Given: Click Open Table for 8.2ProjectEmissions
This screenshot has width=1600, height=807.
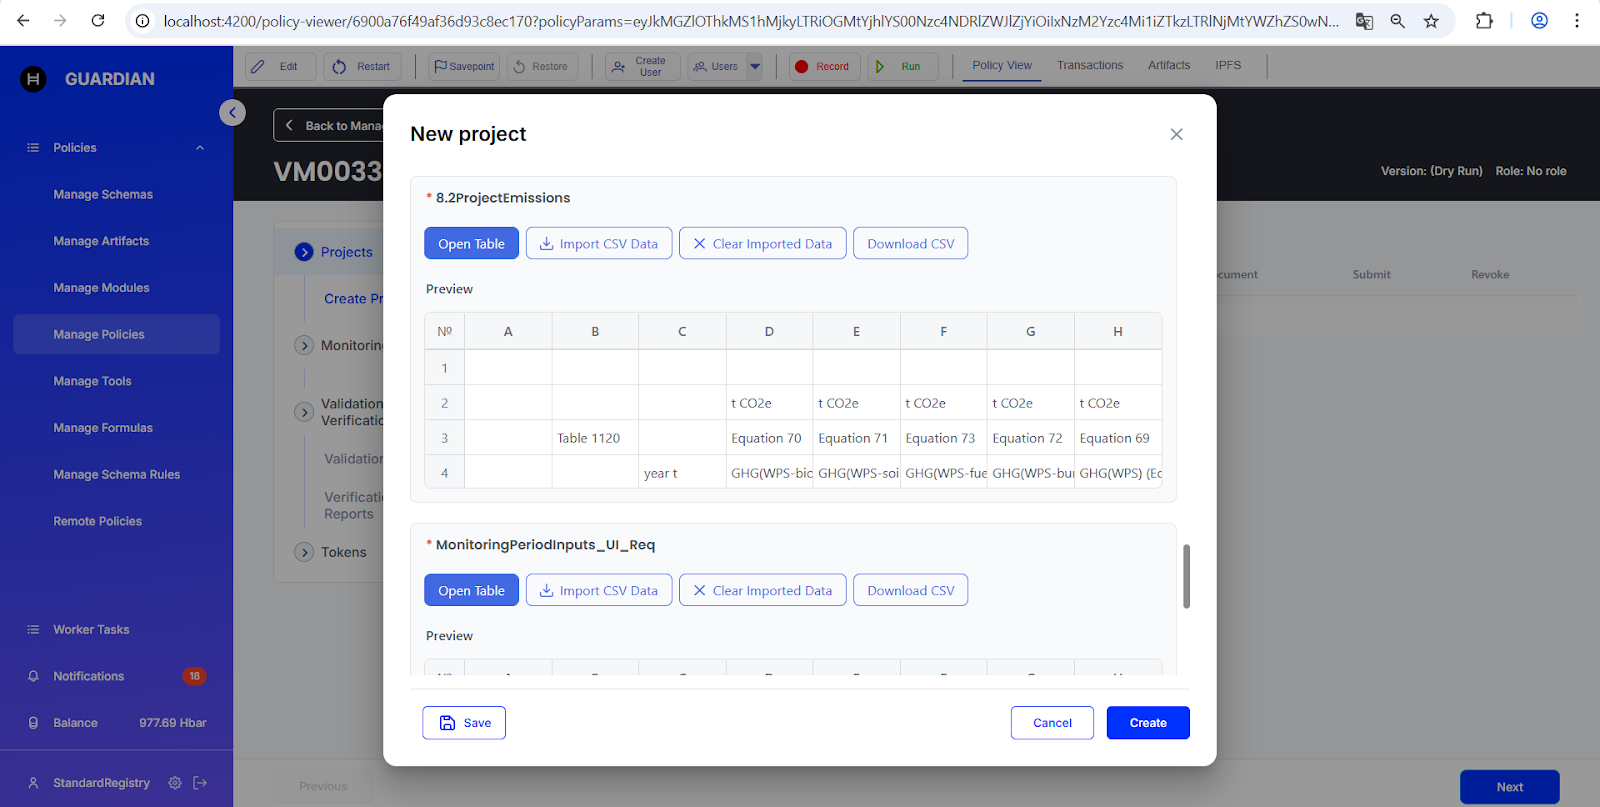Looking at the screenshot, I should [x=471, y=244].
